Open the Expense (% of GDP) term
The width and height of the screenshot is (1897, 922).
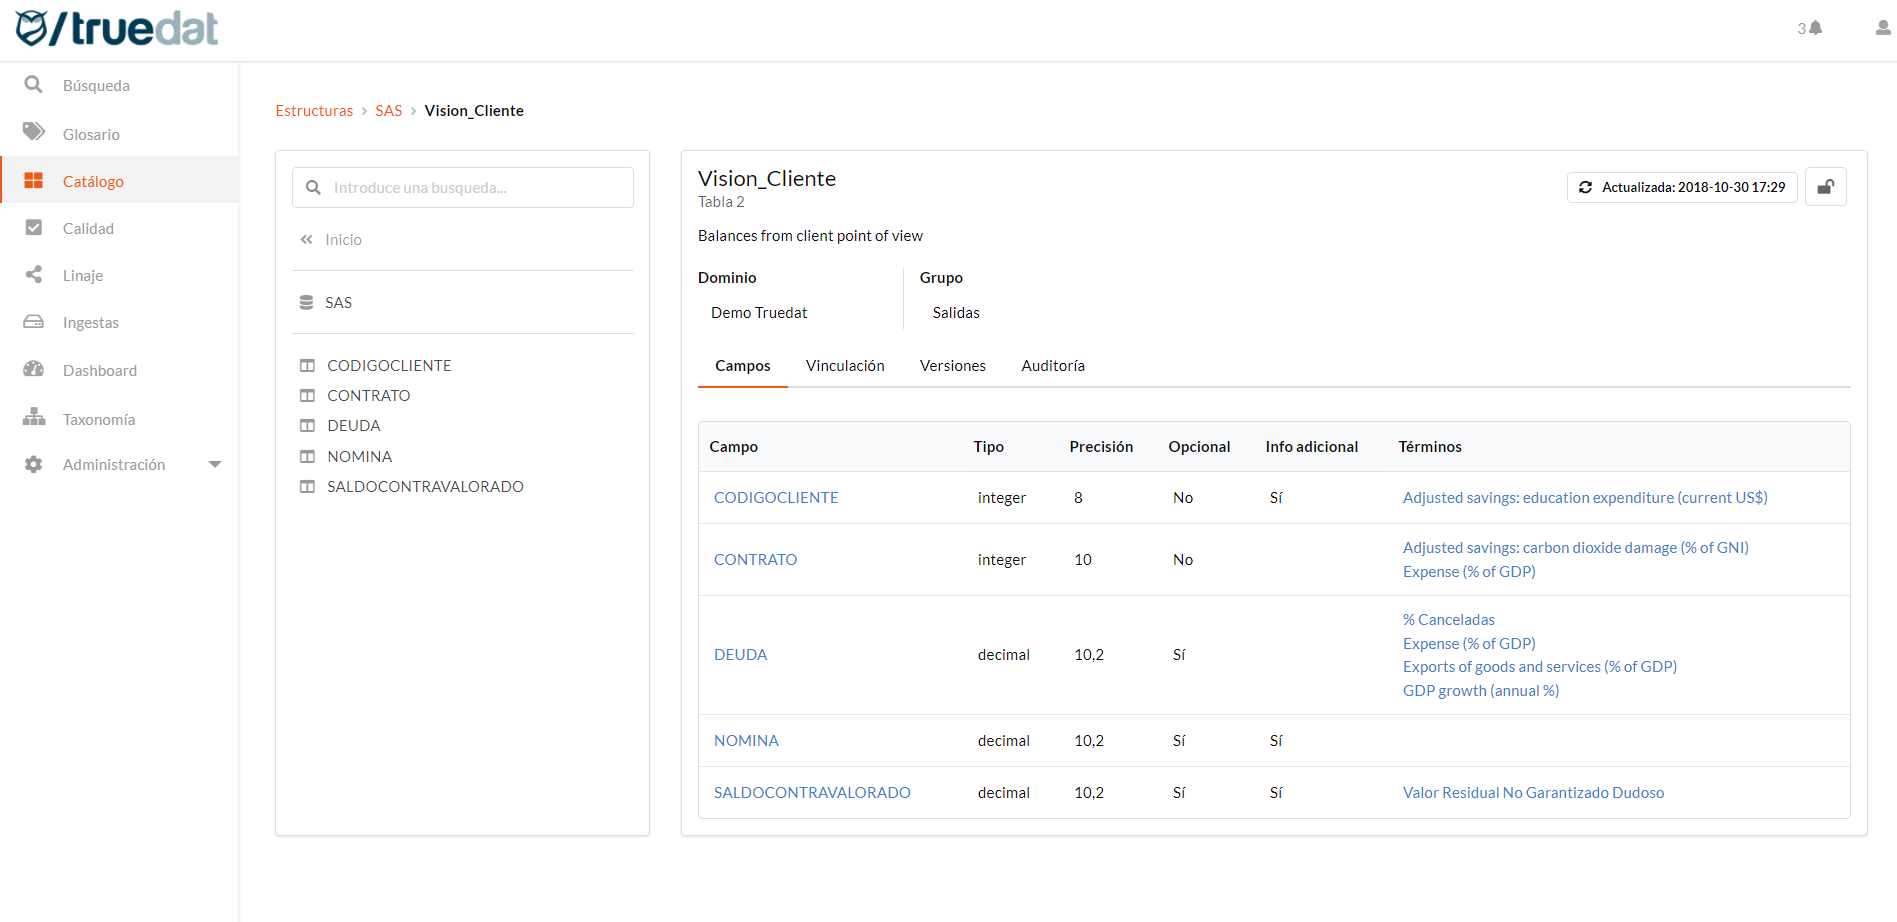[x=1469, y=571]
